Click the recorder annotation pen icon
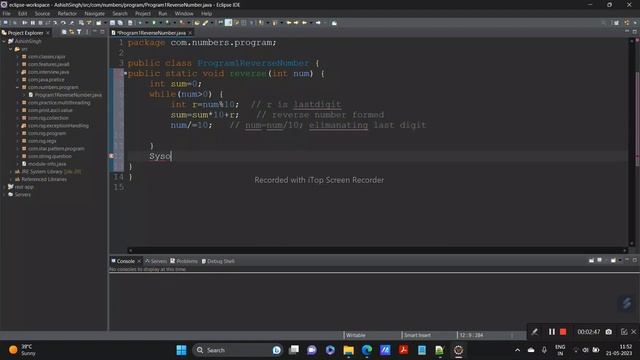This screenshot has width=640, height=360. (x=534, y=332)
